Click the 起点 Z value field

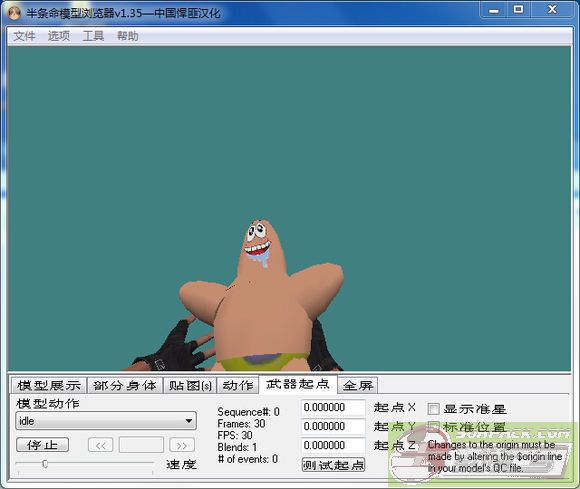[x=333, y=445]
